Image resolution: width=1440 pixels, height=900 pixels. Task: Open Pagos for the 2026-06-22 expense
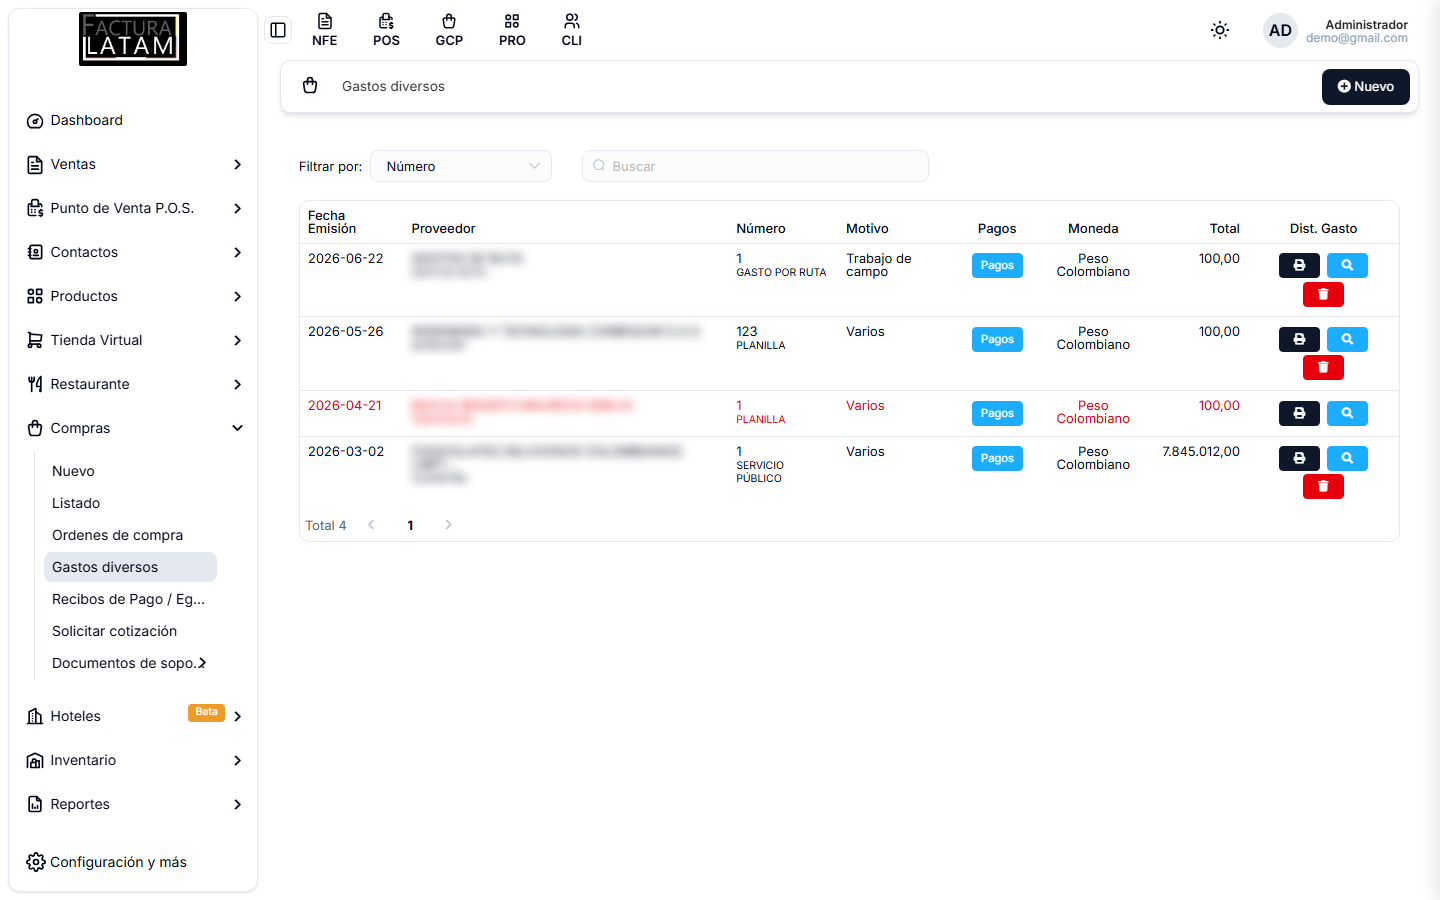point(997,265)
